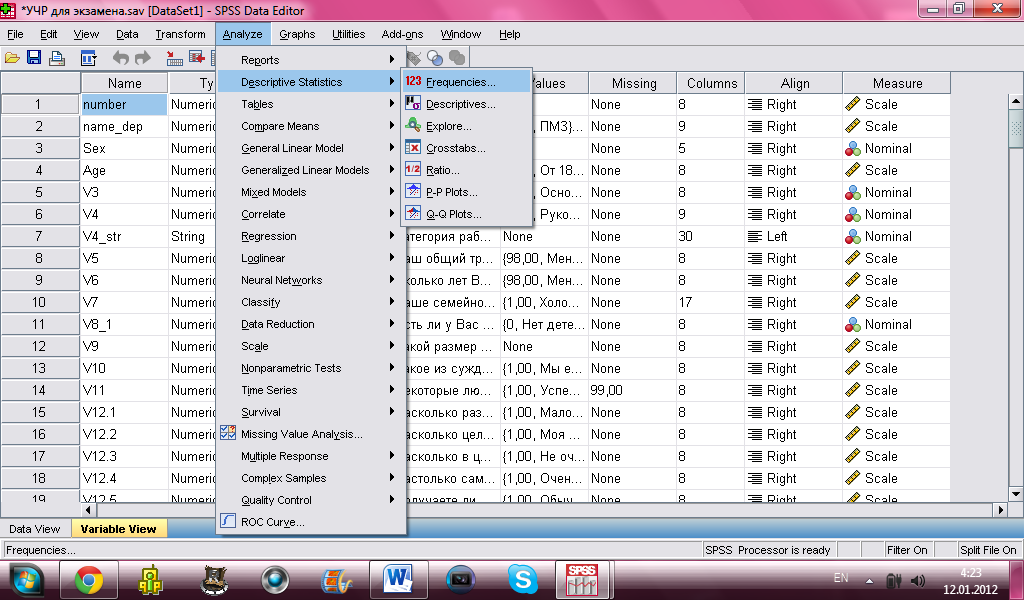The height and width of the screenshot is (600, 1024).
Task: Select ROC Curve... menu entry
Action: (x=311, y=522)
